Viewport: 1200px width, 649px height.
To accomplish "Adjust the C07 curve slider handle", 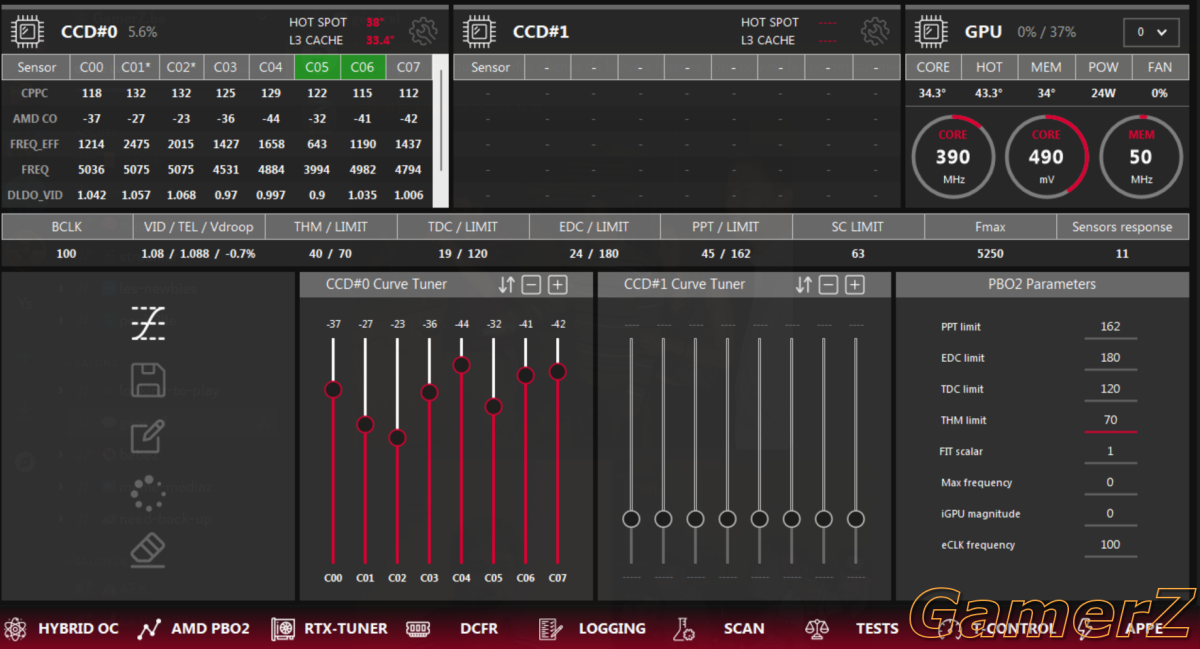I will (558, 372).
